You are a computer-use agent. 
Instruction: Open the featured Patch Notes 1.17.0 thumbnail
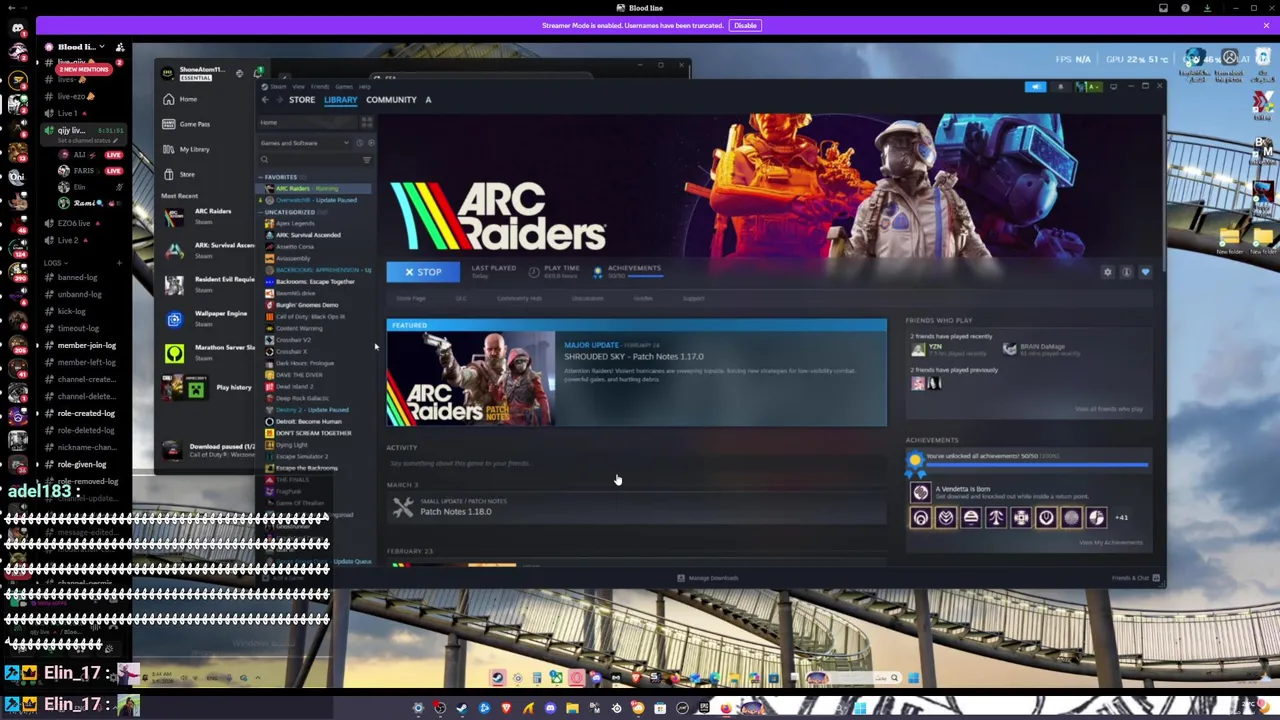[471, 379]
